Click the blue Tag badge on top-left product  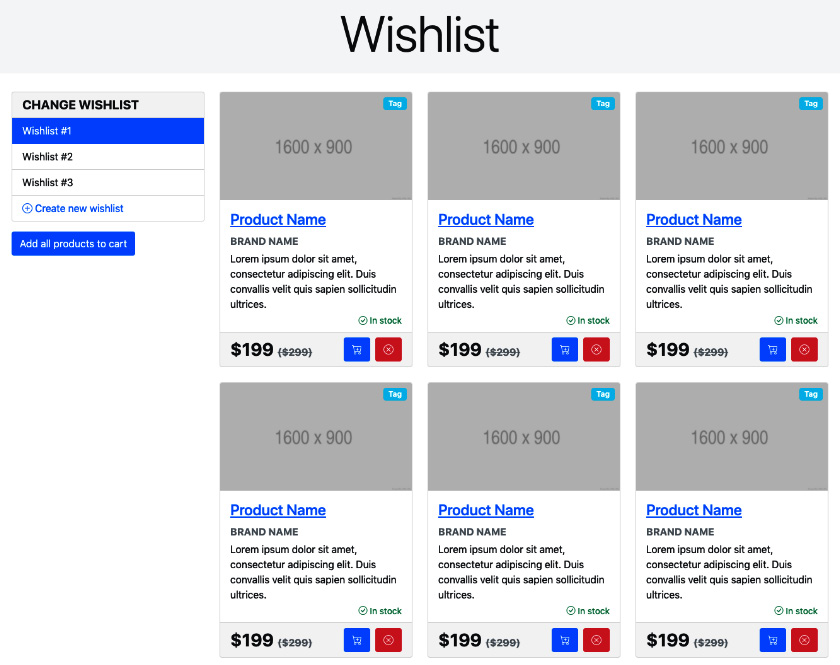pos(395,103)
